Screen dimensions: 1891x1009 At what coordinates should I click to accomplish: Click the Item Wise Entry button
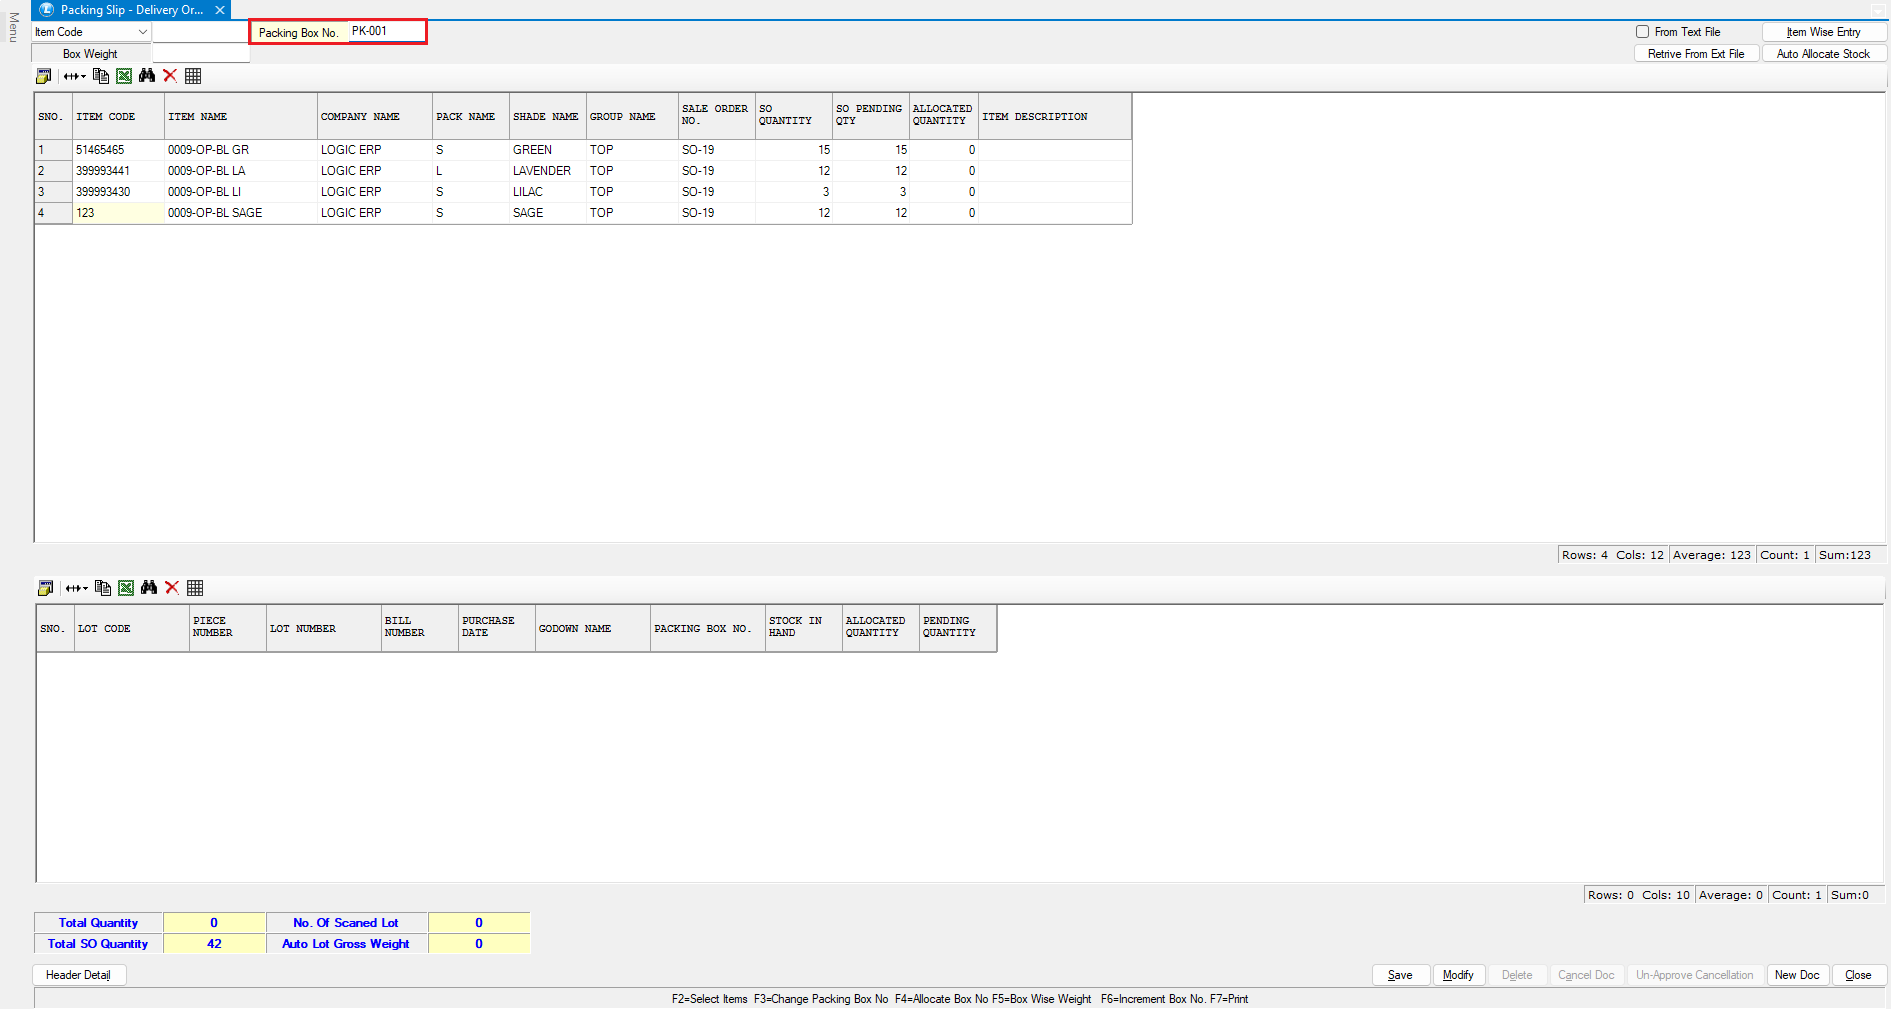point(1823,32)
